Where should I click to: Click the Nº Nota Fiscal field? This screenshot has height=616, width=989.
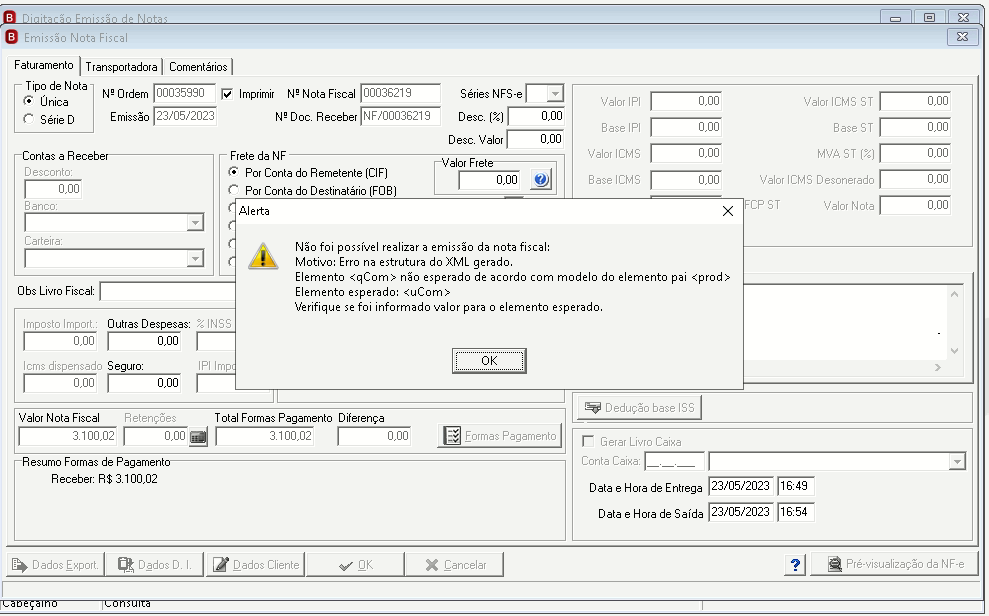pos(401,93)
